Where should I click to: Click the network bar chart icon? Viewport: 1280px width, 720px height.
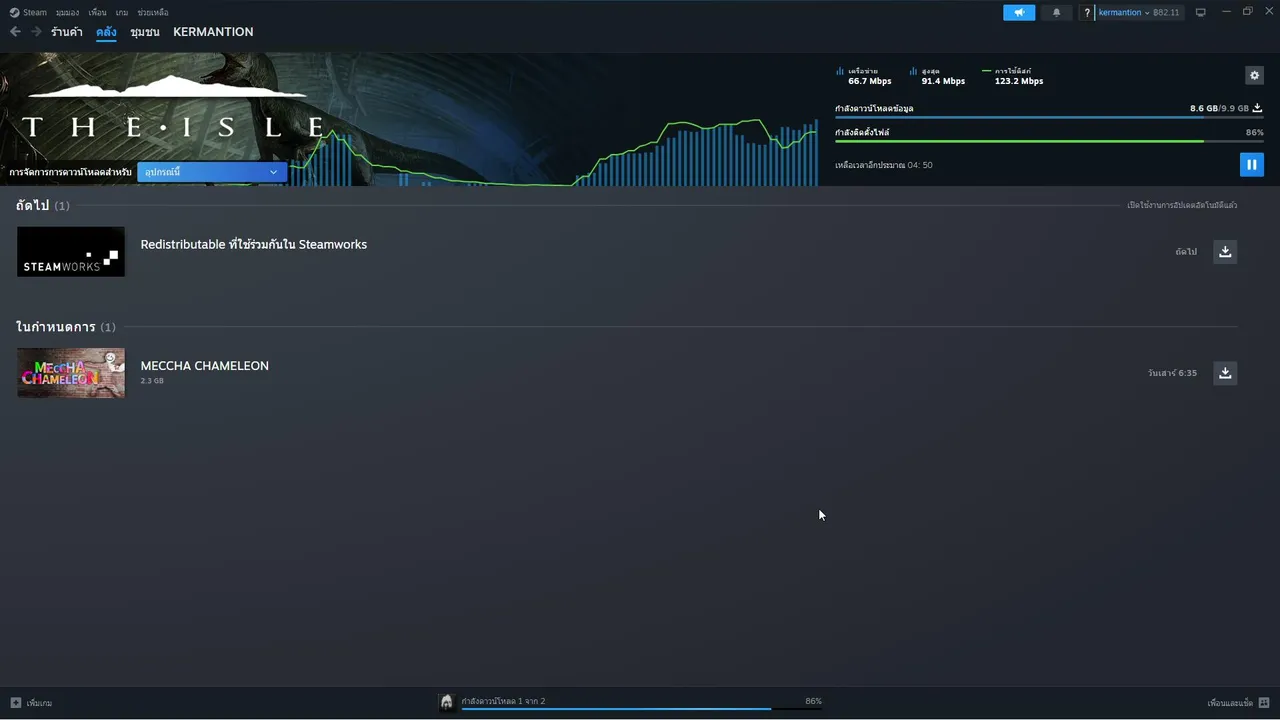click(x=840, y=72)
